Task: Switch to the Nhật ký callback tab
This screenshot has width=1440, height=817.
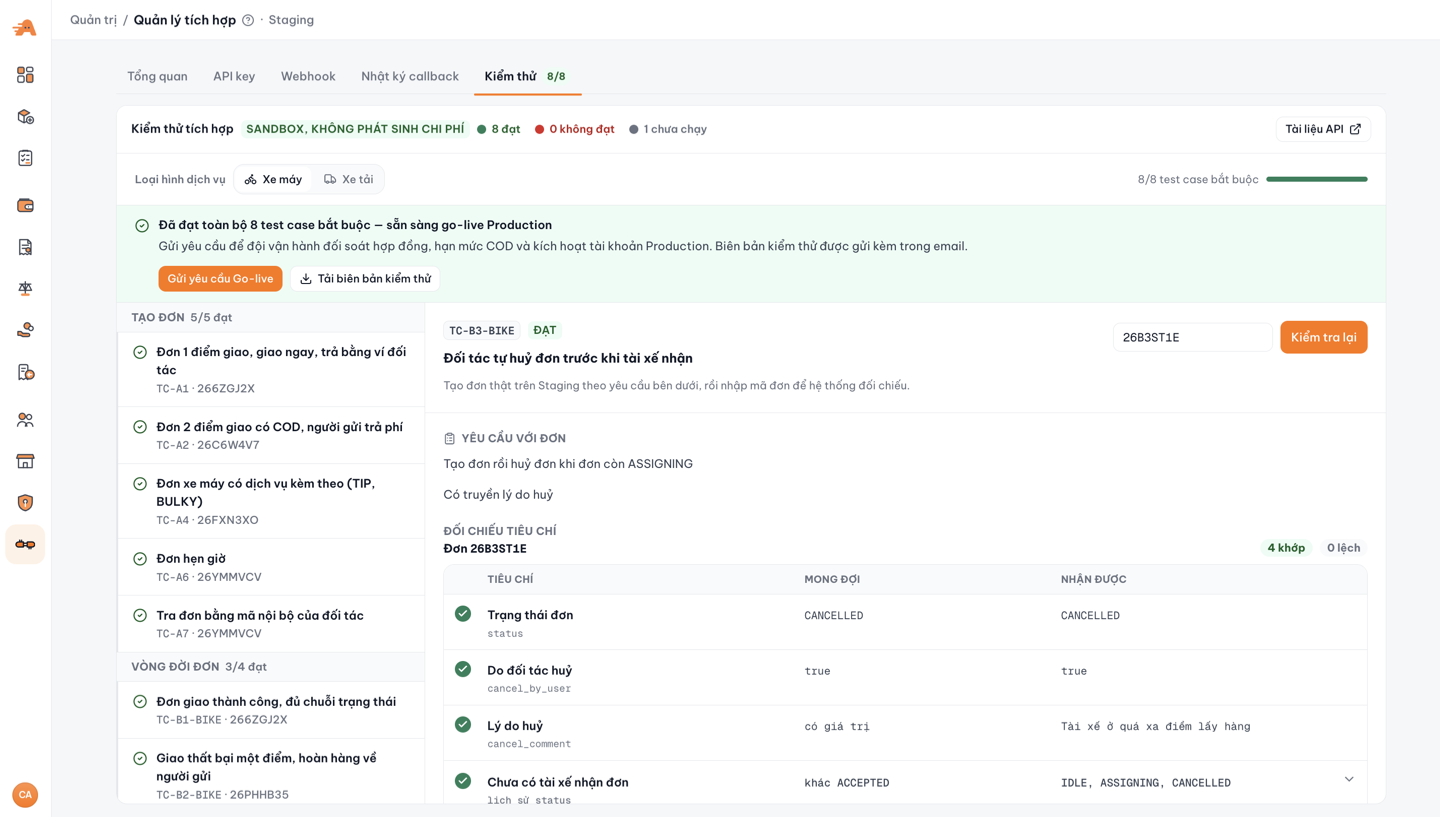Action: tap(410, 76)
